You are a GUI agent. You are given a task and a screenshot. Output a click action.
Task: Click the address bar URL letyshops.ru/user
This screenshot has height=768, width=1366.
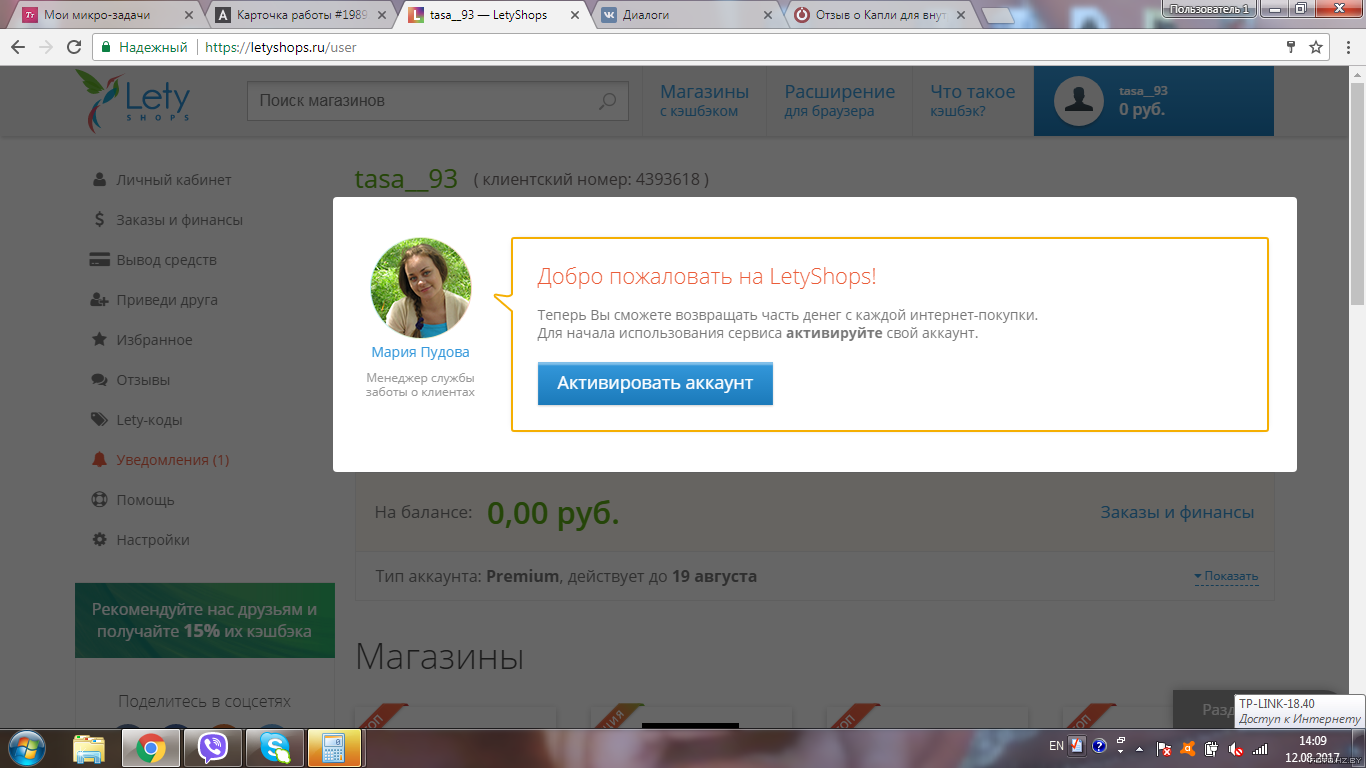280,47
